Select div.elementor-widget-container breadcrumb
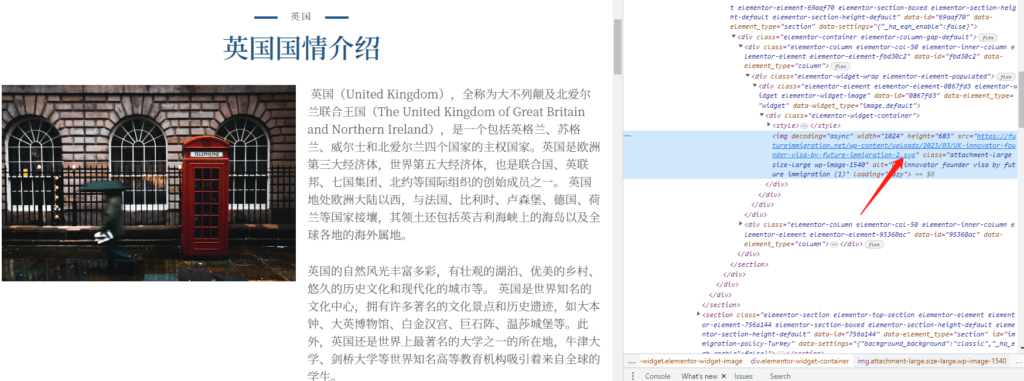This screenshot has width=1024, height=381. 800,361
